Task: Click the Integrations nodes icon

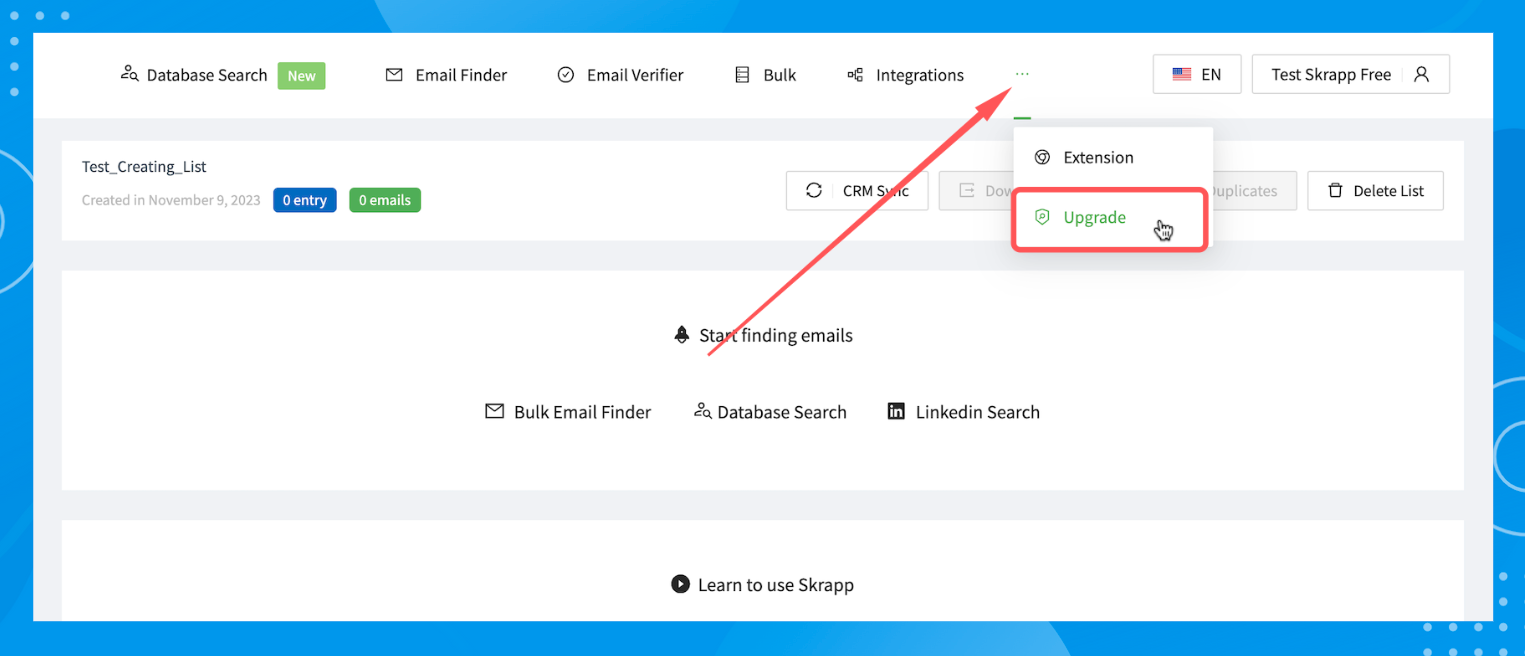Action: pyautogui.click(x=855, y=75)
